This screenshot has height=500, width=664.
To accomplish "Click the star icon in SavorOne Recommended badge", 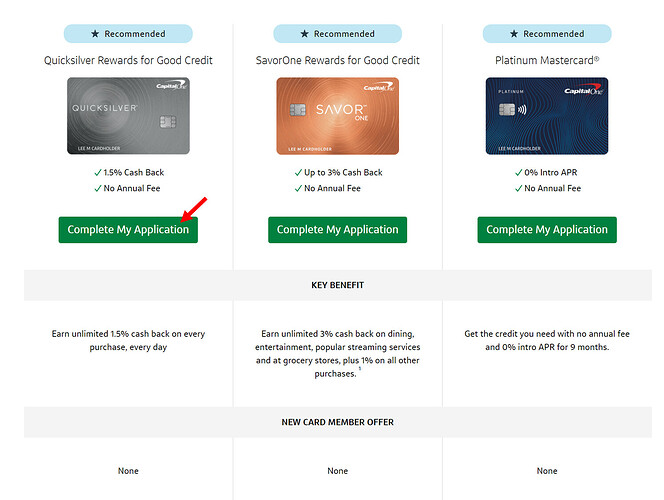I will coord(304,34).
